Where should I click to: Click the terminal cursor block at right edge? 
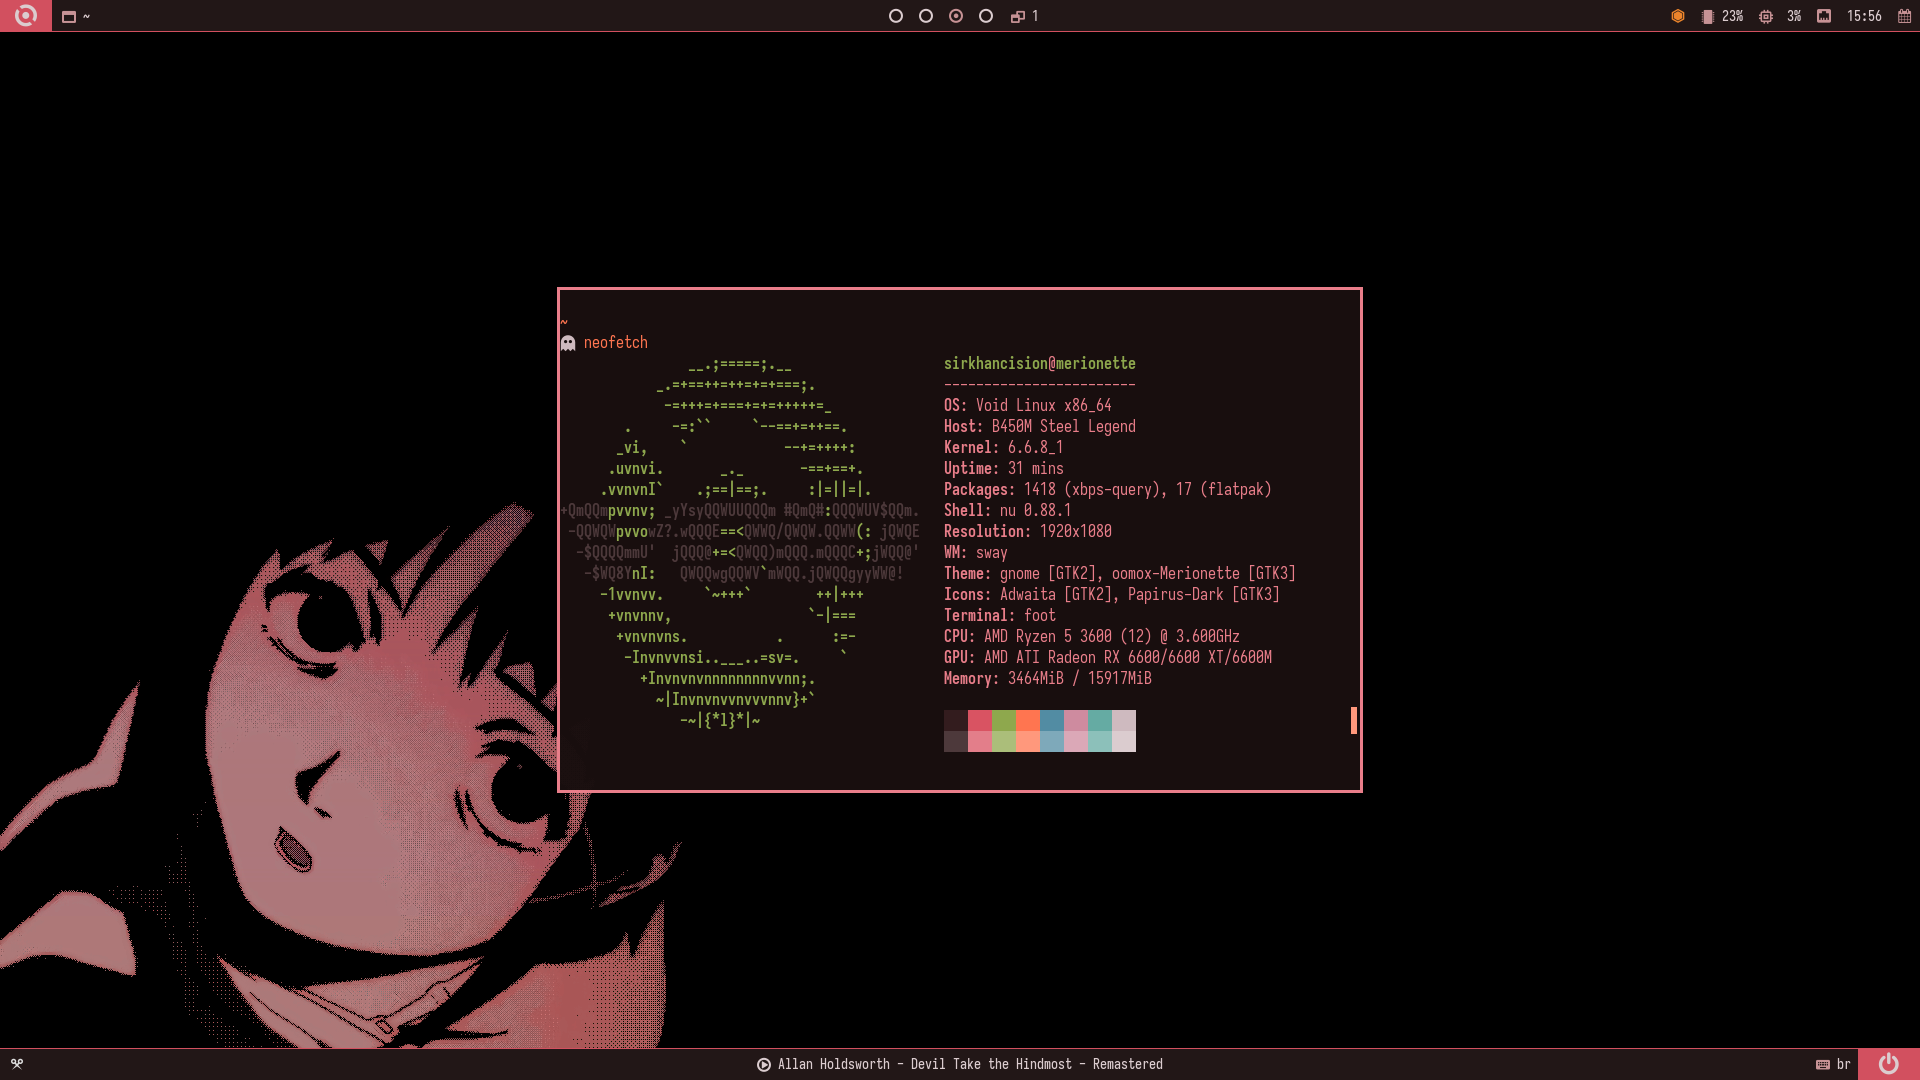[x=1354, y=720]
